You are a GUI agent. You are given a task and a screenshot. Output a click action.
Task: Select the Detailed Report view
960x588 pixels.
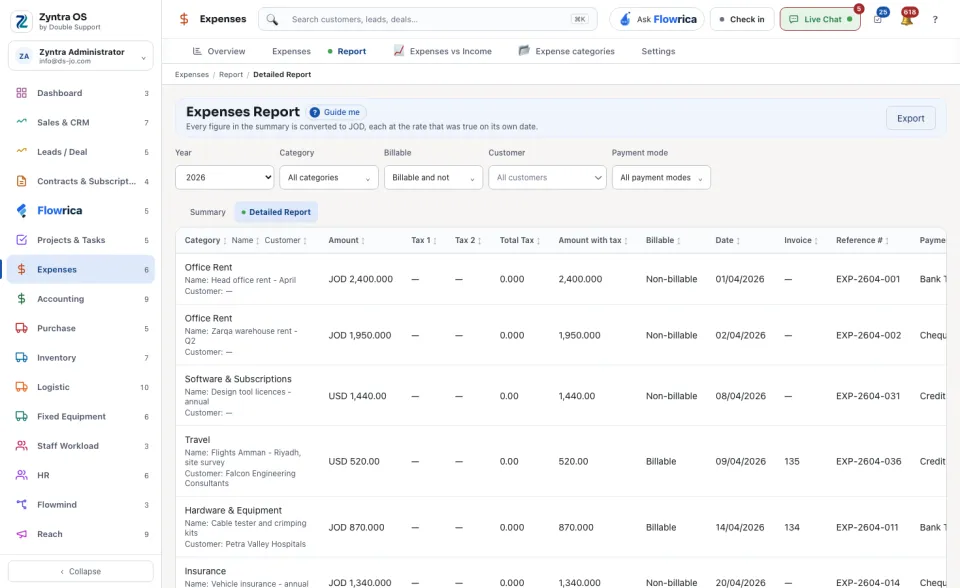(276, 212)
